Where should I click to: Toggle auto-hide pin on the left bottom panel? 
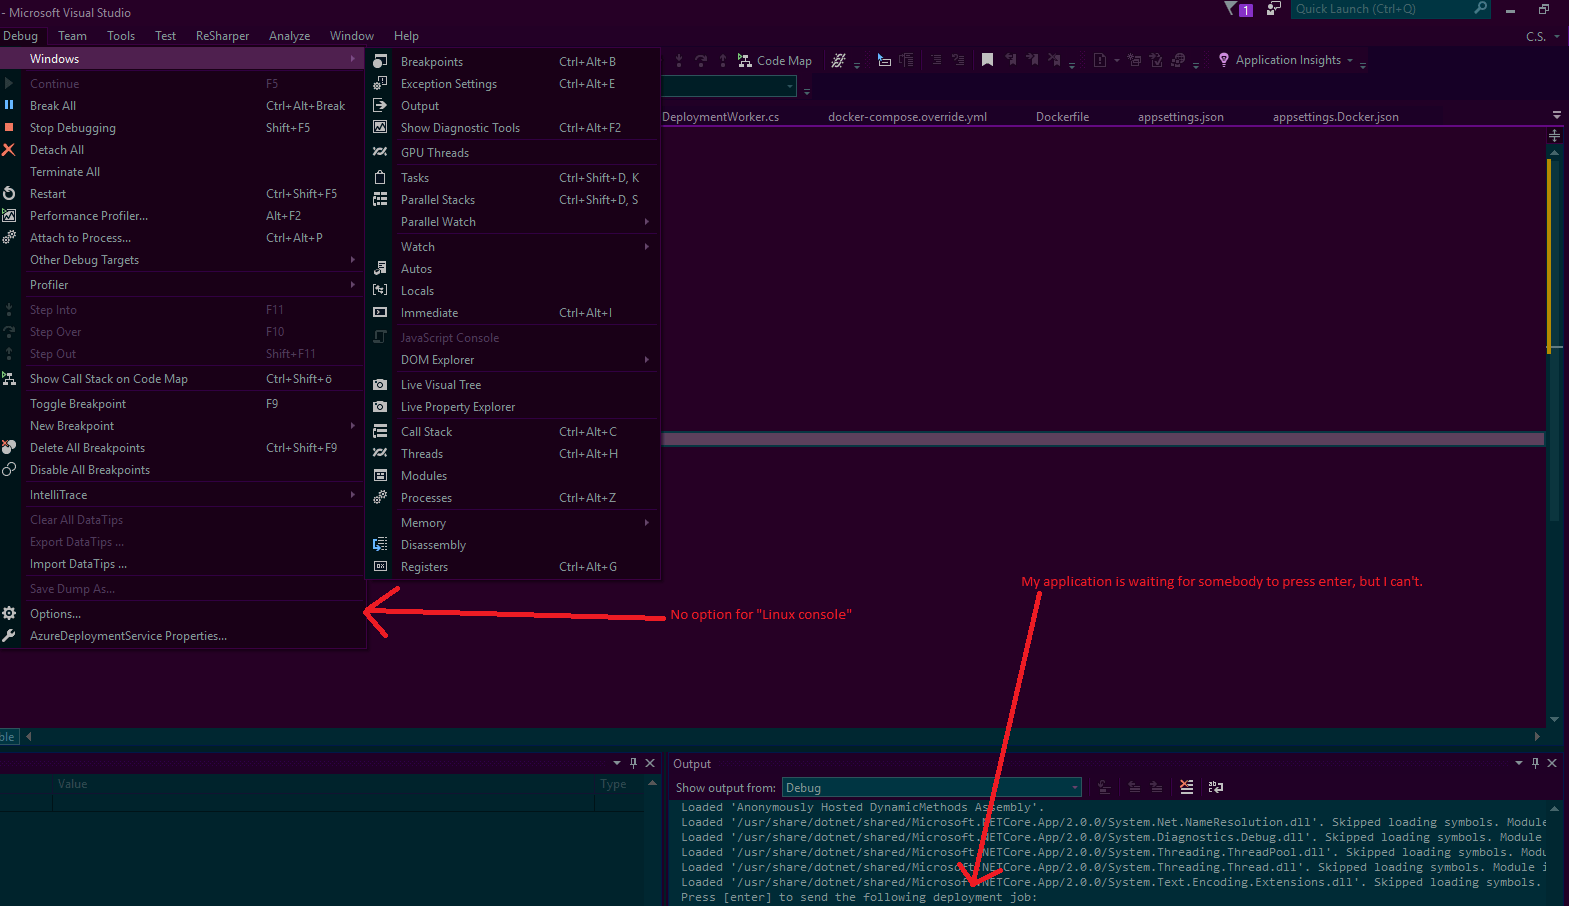[x=633, y=763]
